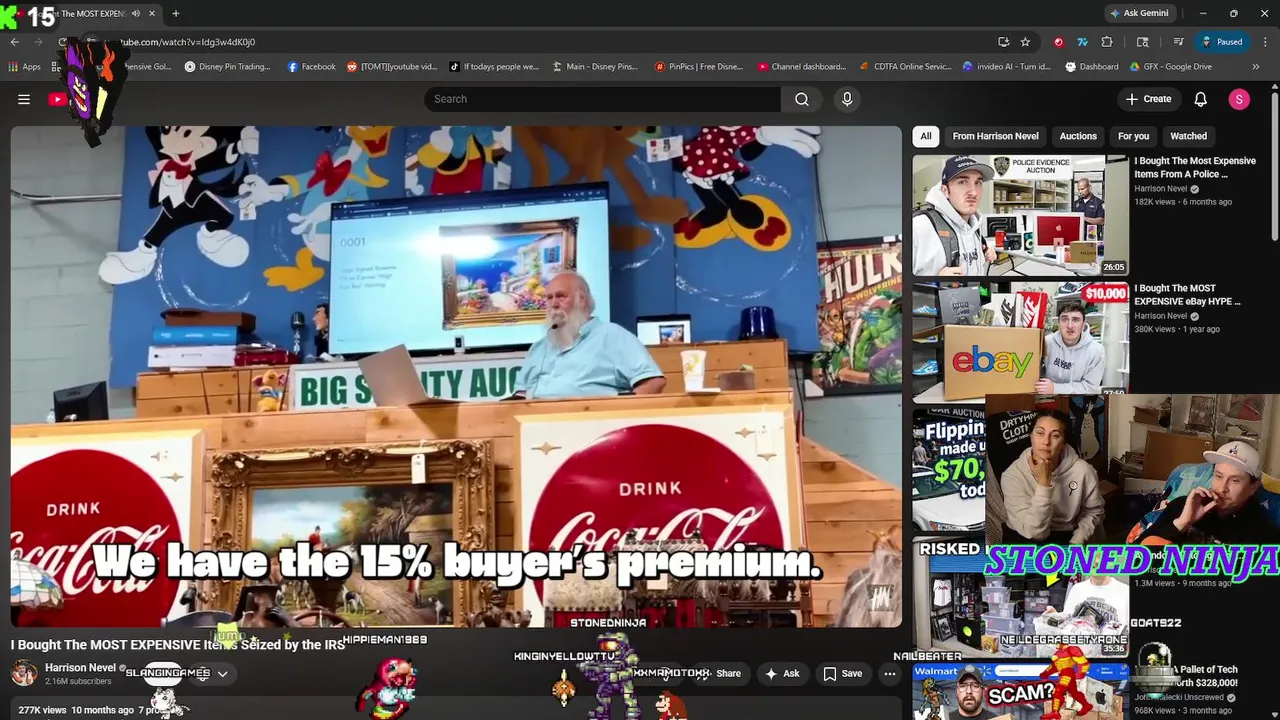Open [TOMT] youtube vid bookmark
1280x720 pixels.
point(392,67)
